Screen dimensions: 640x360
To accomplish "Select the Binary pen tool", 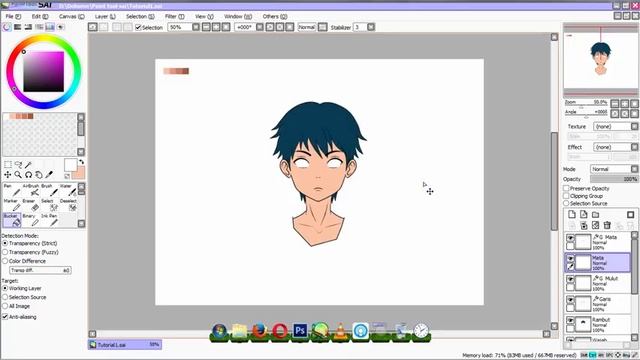I will click(x=31, y=220).
